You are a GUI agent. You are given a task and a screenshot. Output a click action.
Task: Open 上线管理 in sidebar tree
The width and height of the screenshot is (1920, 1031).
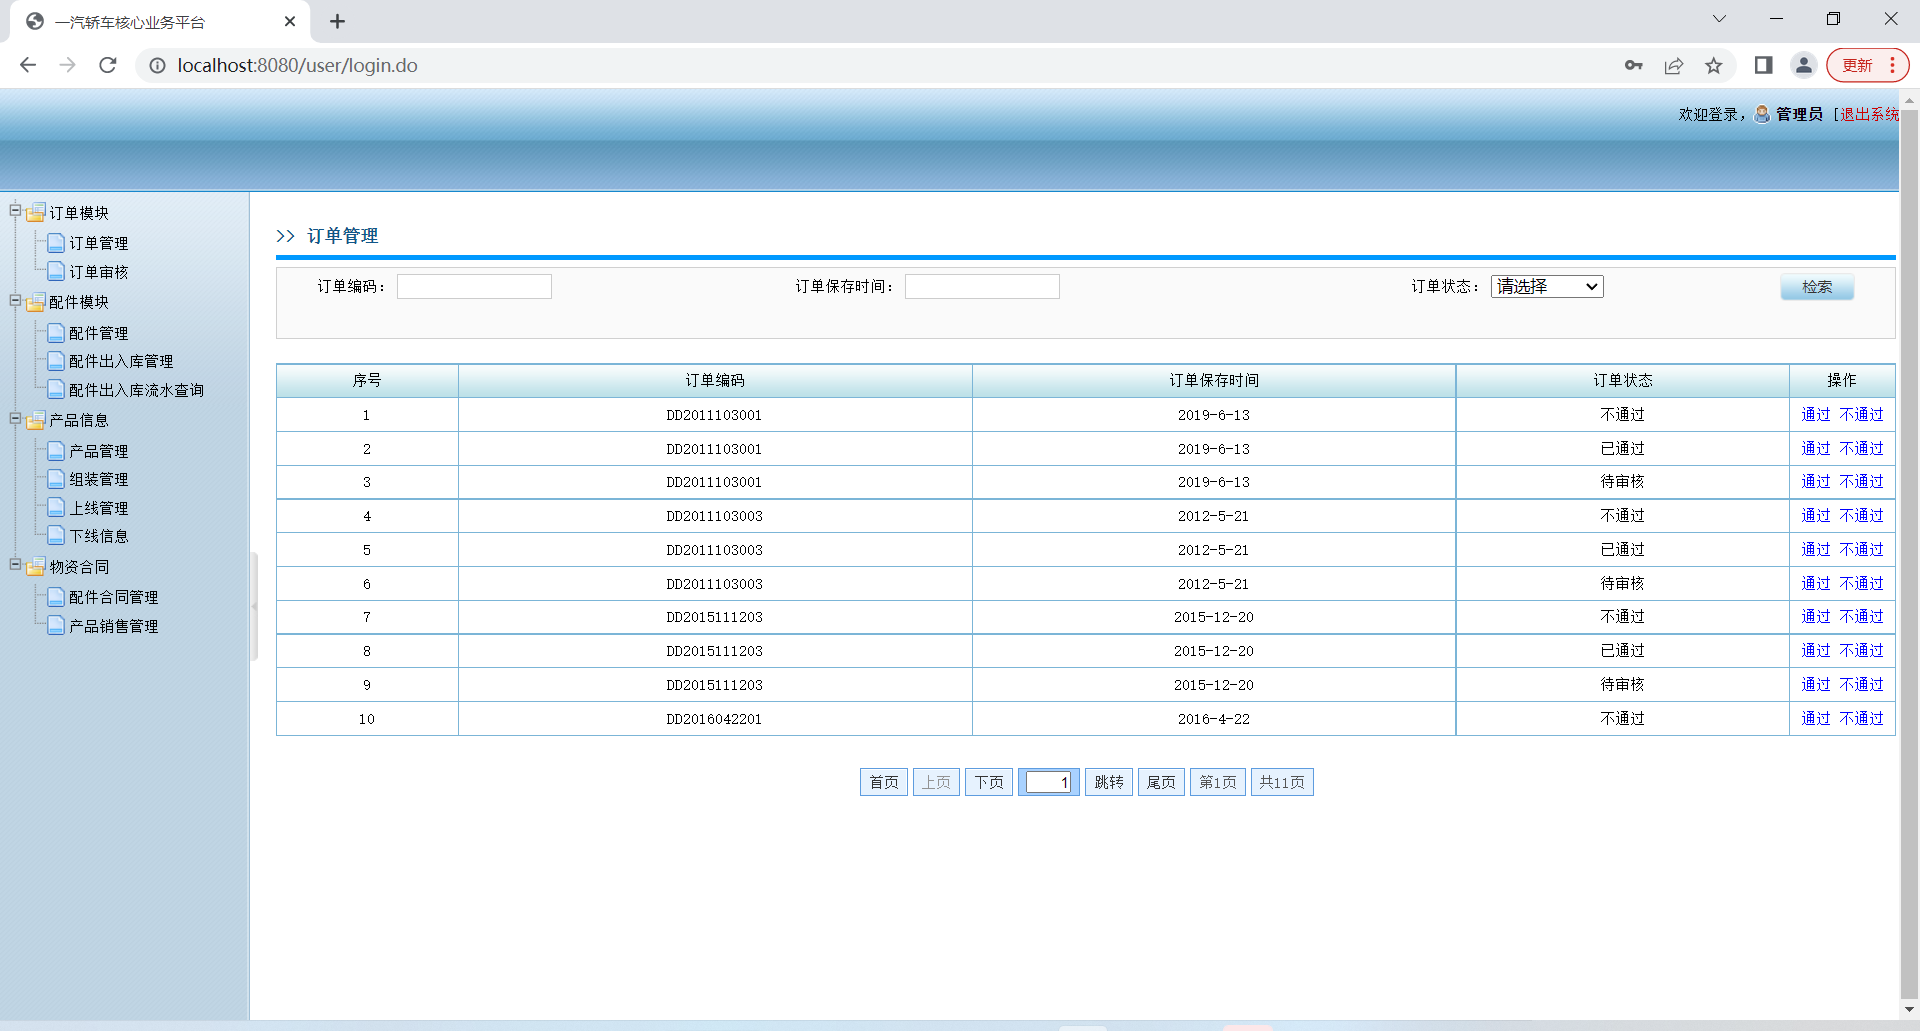coord(98,508)
